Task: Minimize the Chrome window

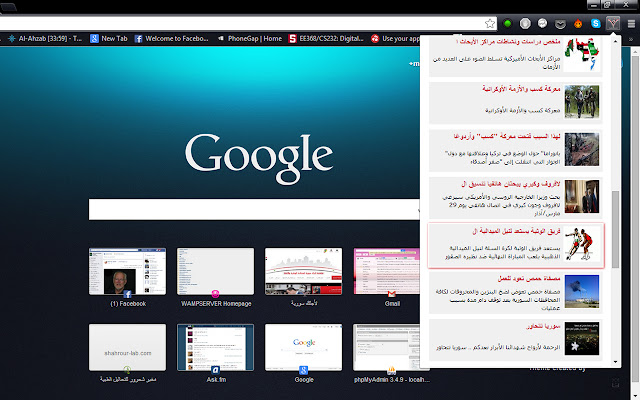Action: tap(593, 4)
